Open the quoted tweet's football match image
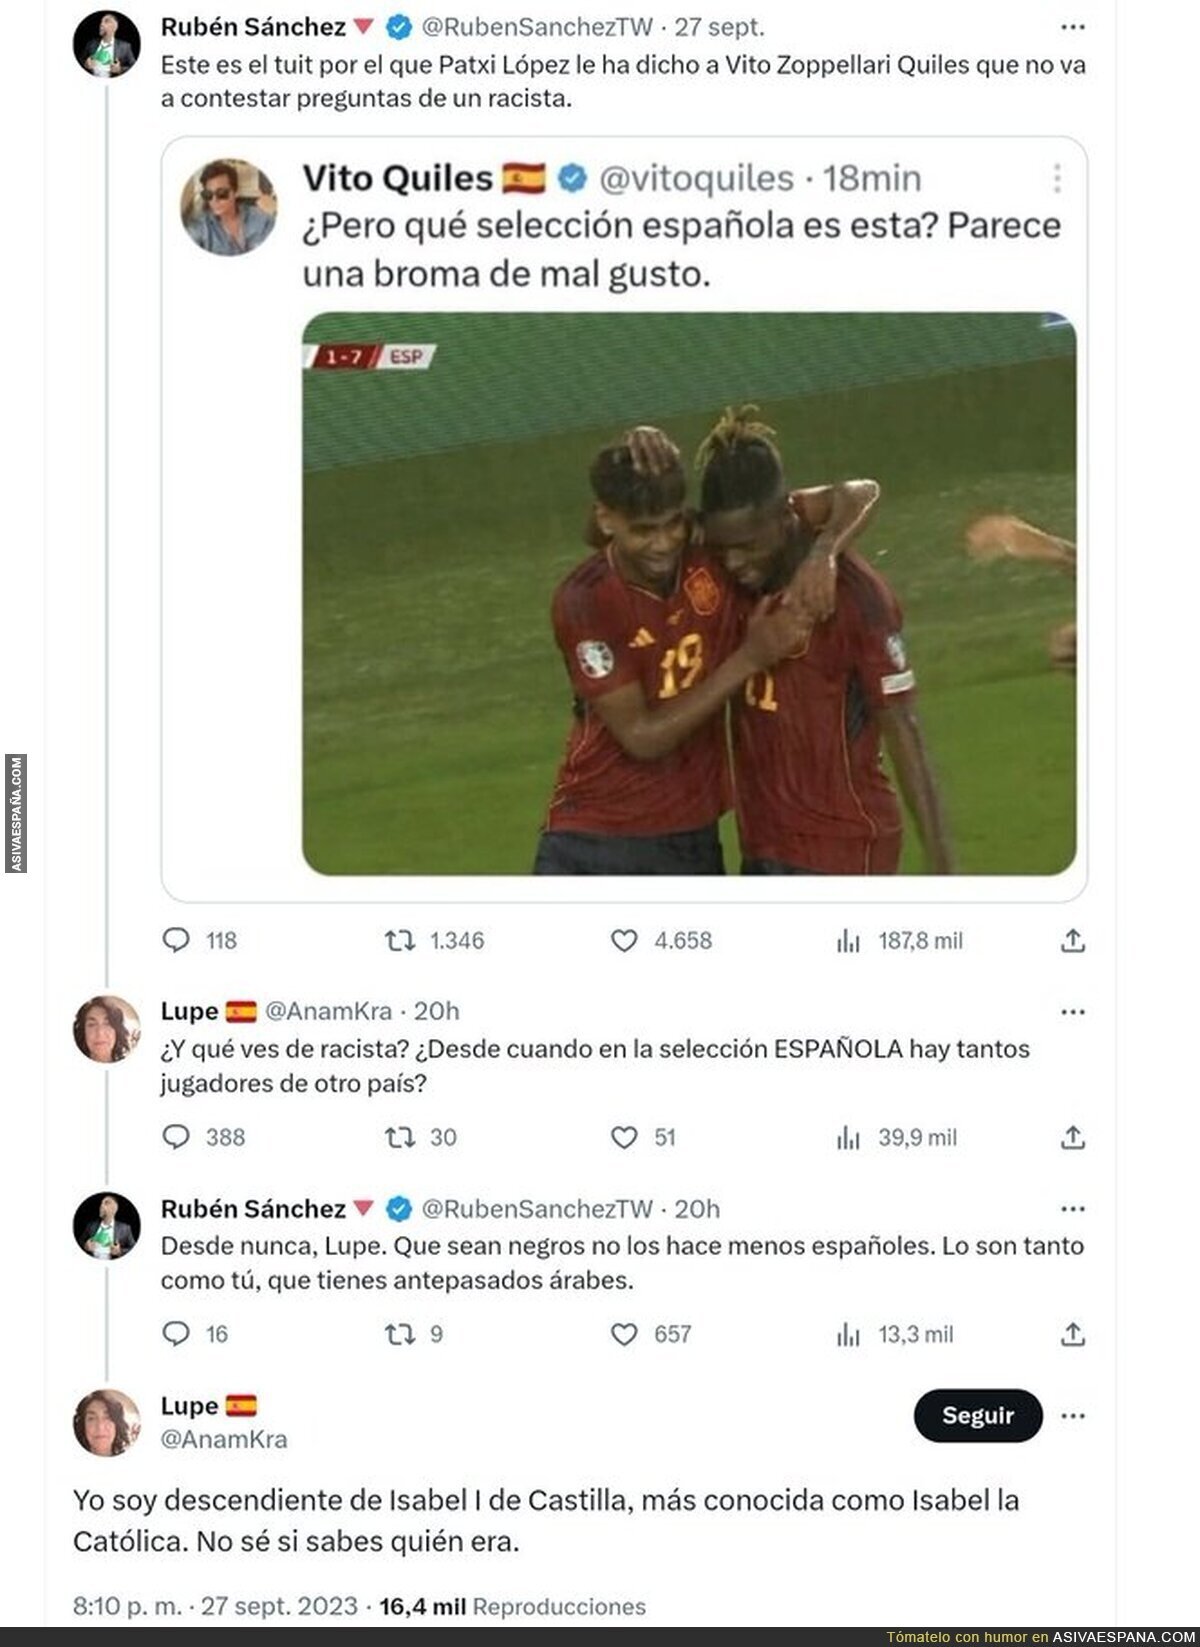Screen dimensions: 1200x1647 coord(689,593)
